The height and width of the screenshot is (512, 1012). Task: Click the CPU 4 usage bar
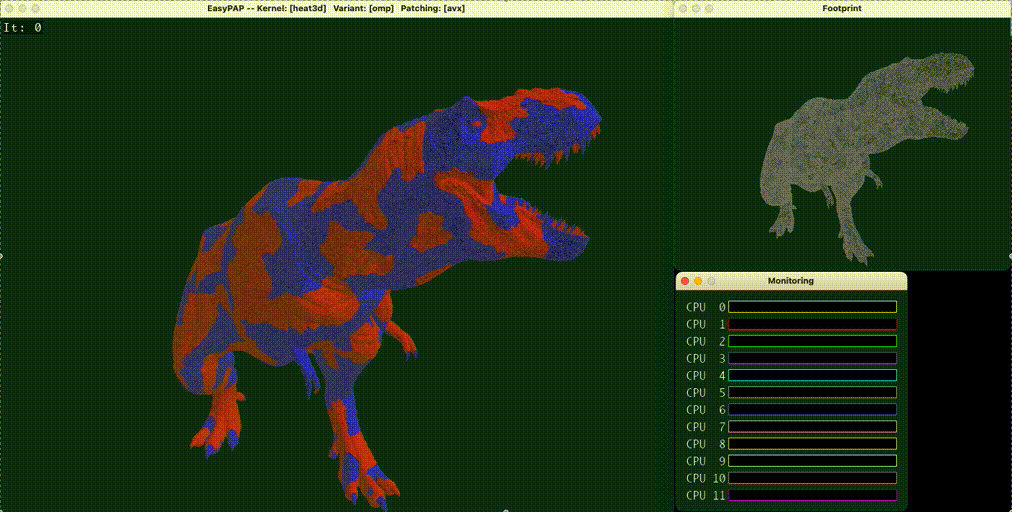coord(812,375)
